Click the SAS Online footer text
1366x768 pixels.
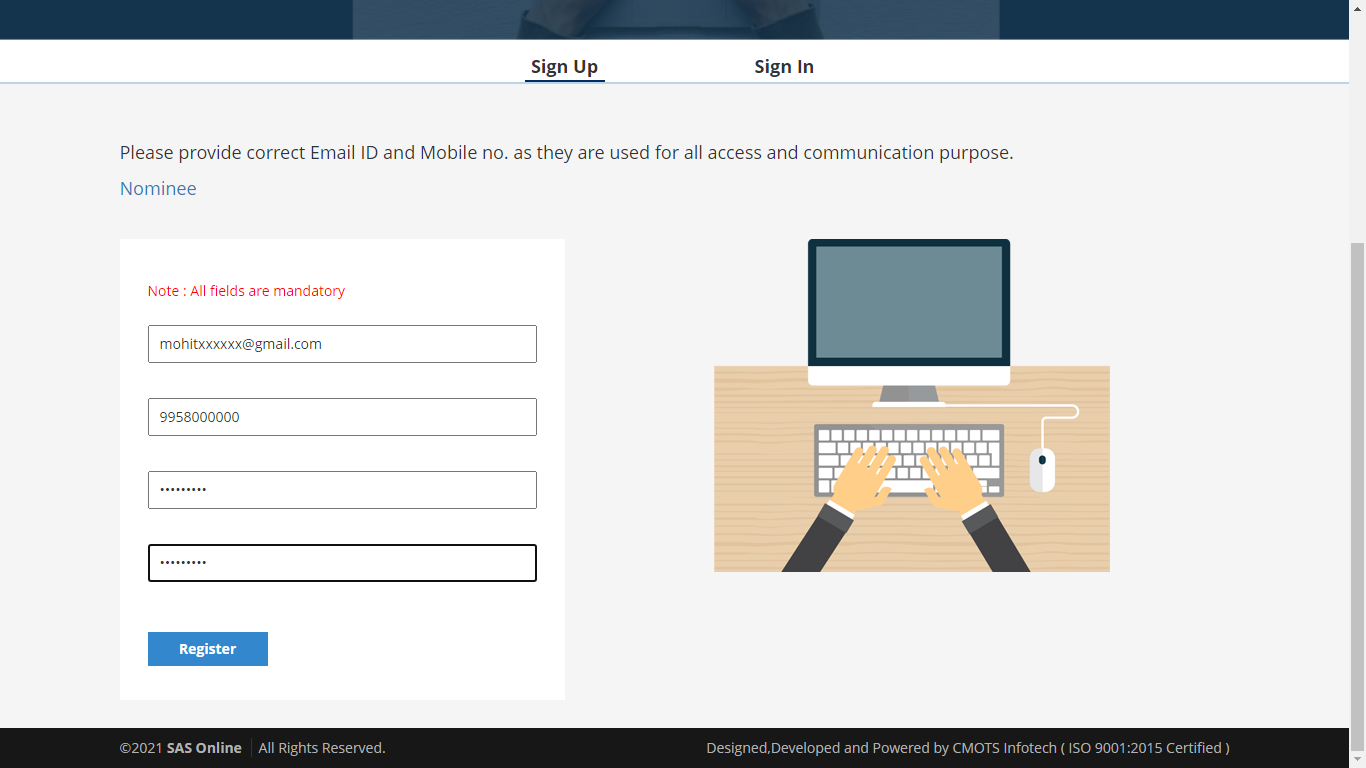click(204, 748)
